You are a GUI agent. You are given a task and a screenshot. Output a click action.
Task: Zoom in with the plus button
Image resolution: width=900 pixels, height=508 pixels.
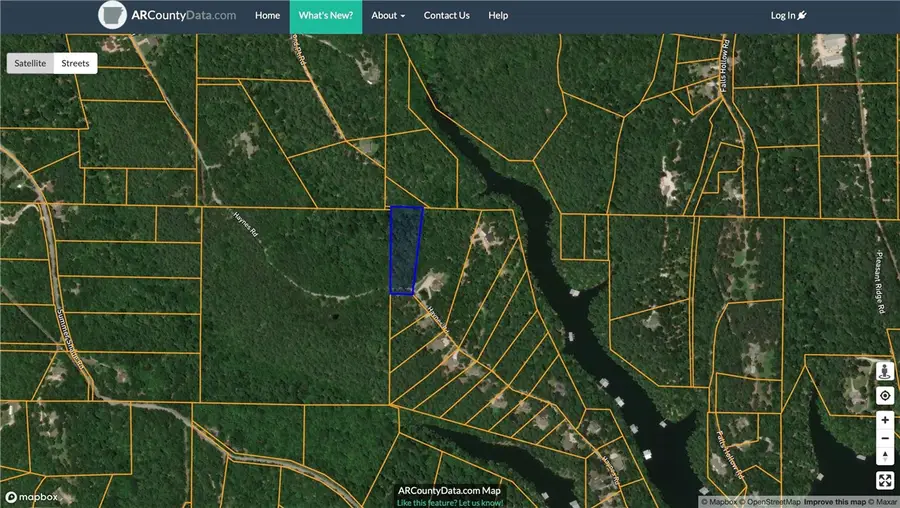885,421
